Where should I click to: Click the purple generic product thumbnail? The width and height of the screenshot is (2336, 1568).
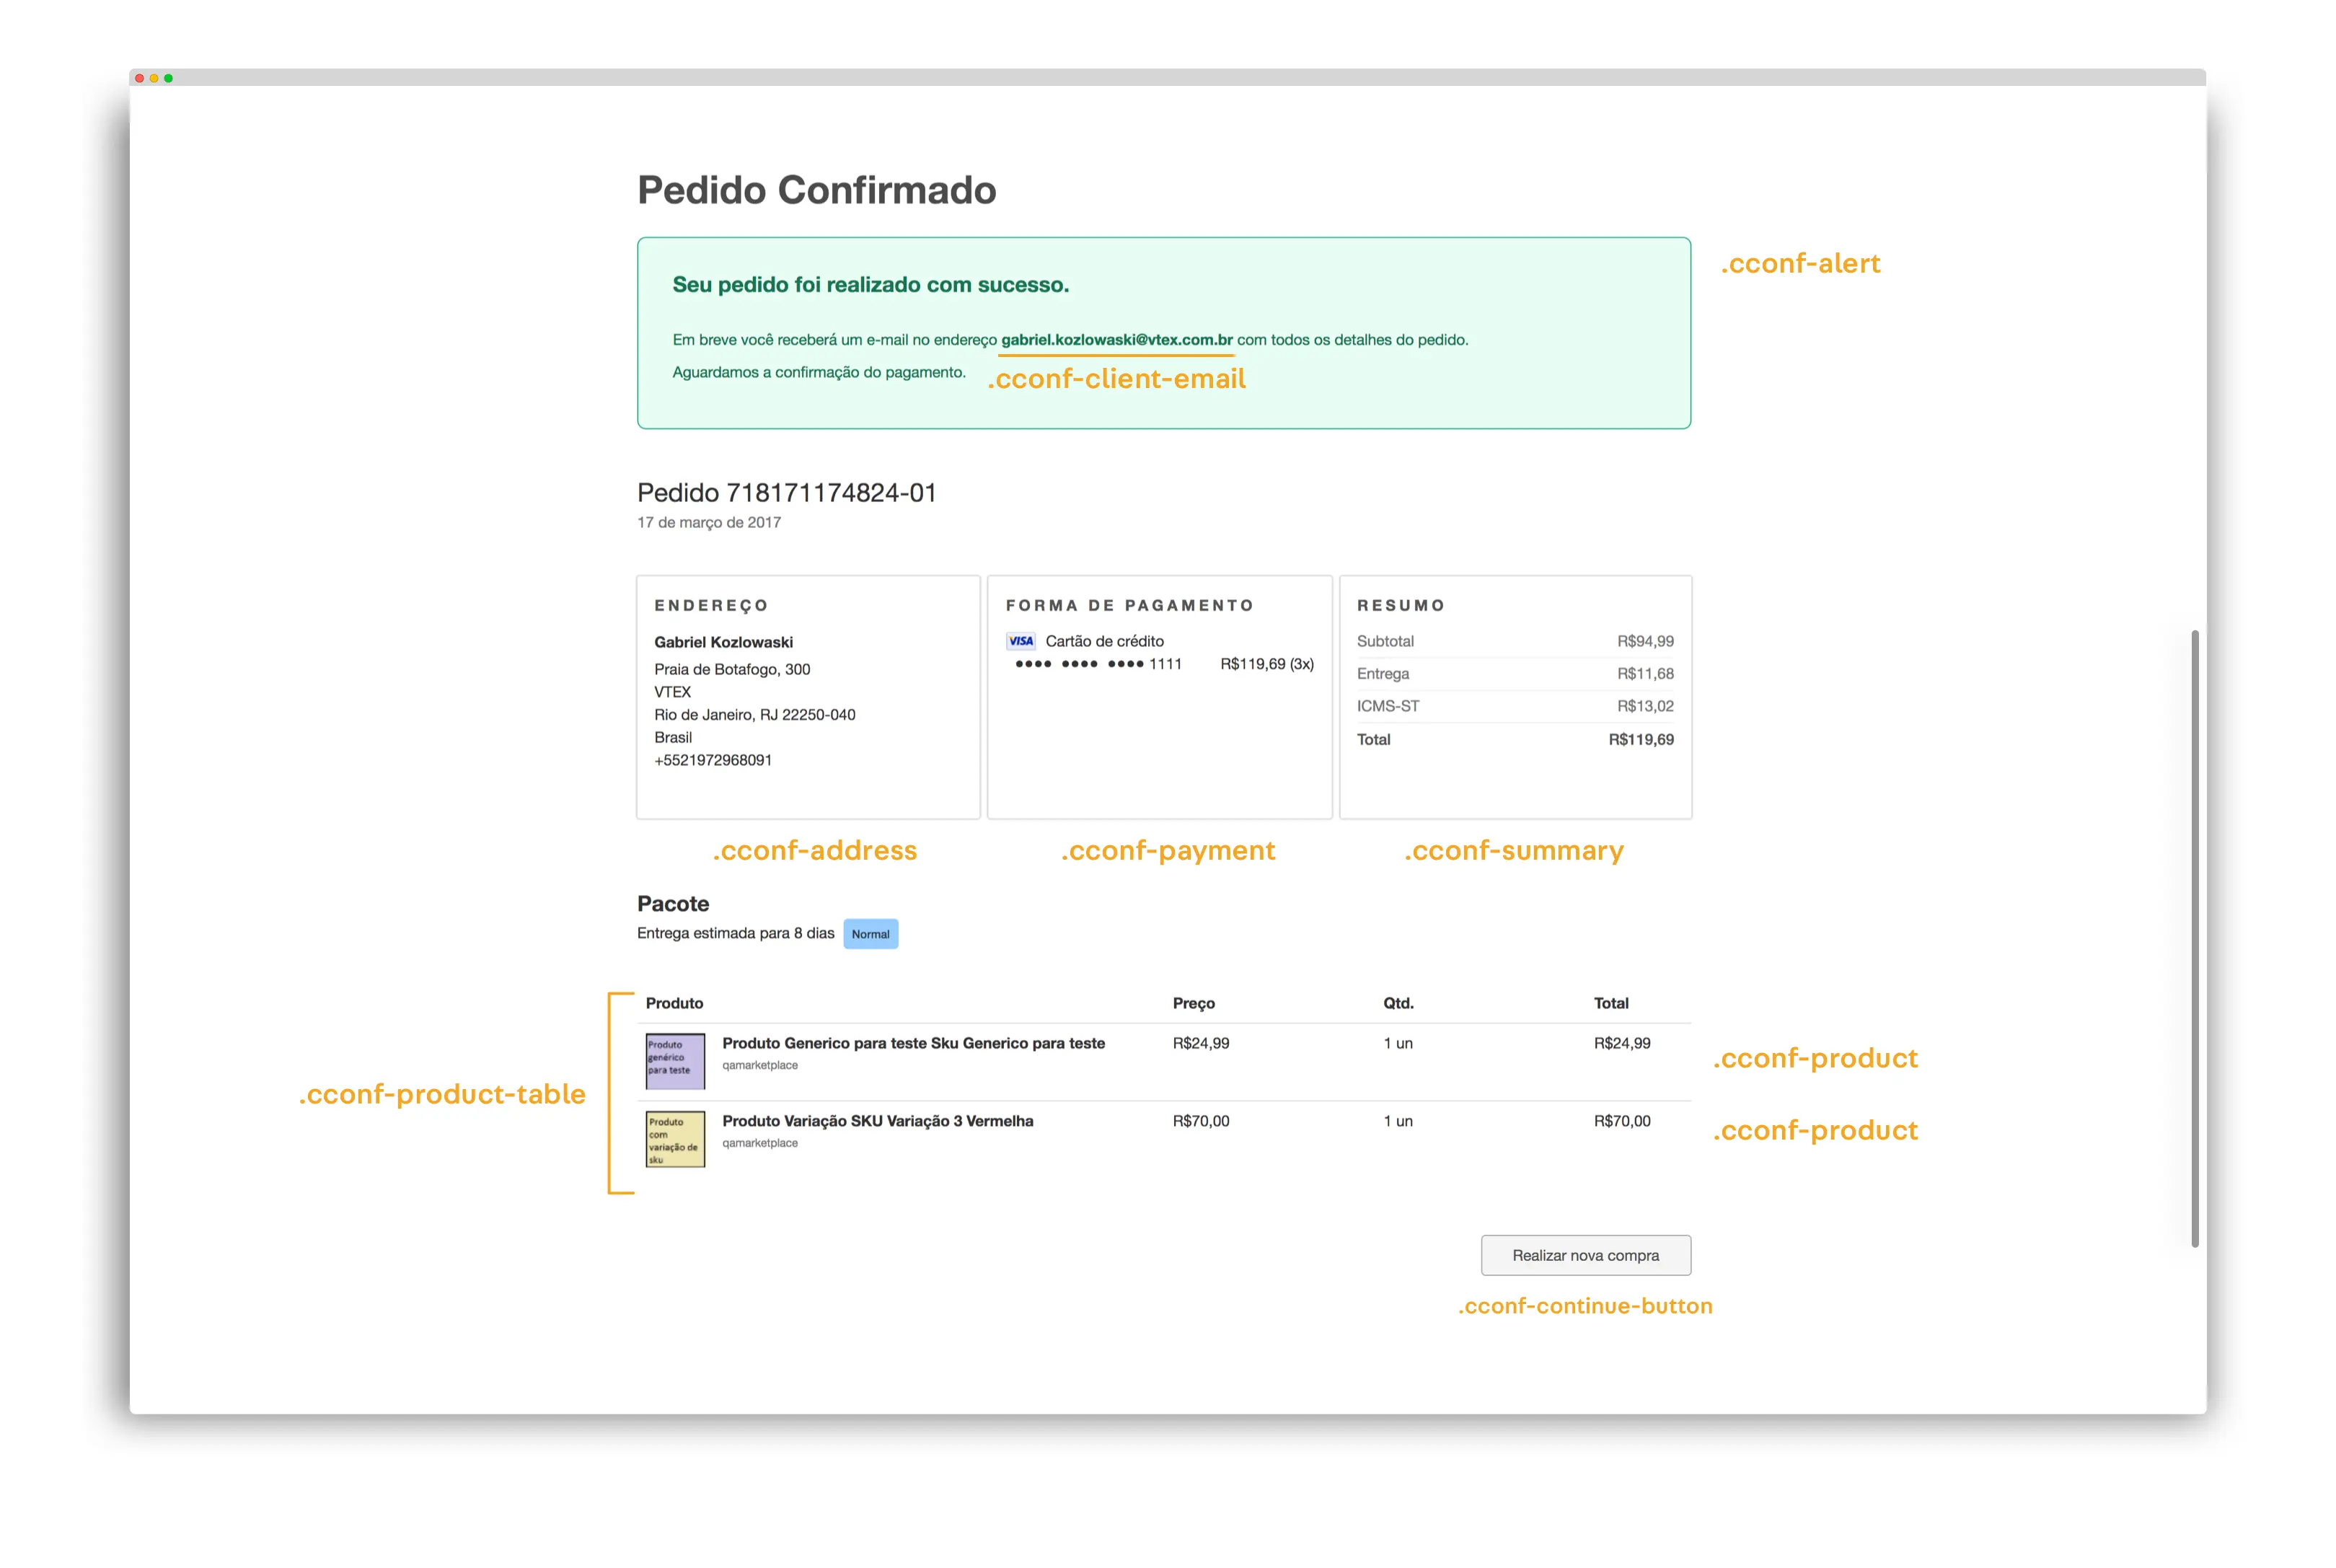click(675, 1060)
